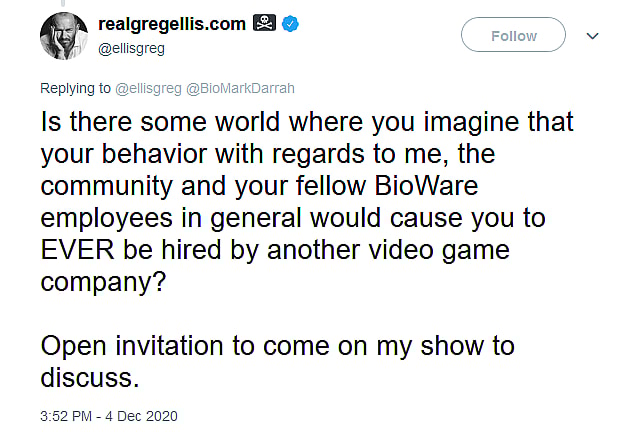Click the 3:52 PM timestamp
640x432 pixels.
(x=67, y=414)
